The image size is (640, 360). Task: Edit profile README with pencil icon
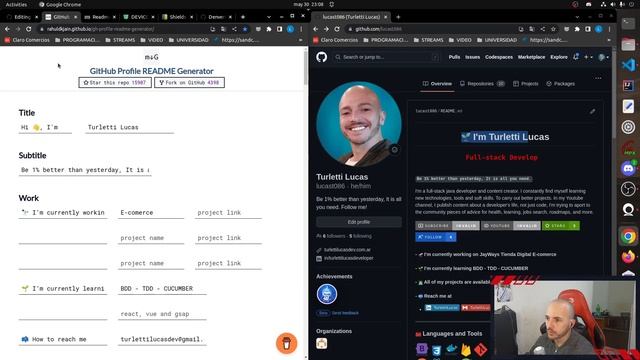[592, 111]
